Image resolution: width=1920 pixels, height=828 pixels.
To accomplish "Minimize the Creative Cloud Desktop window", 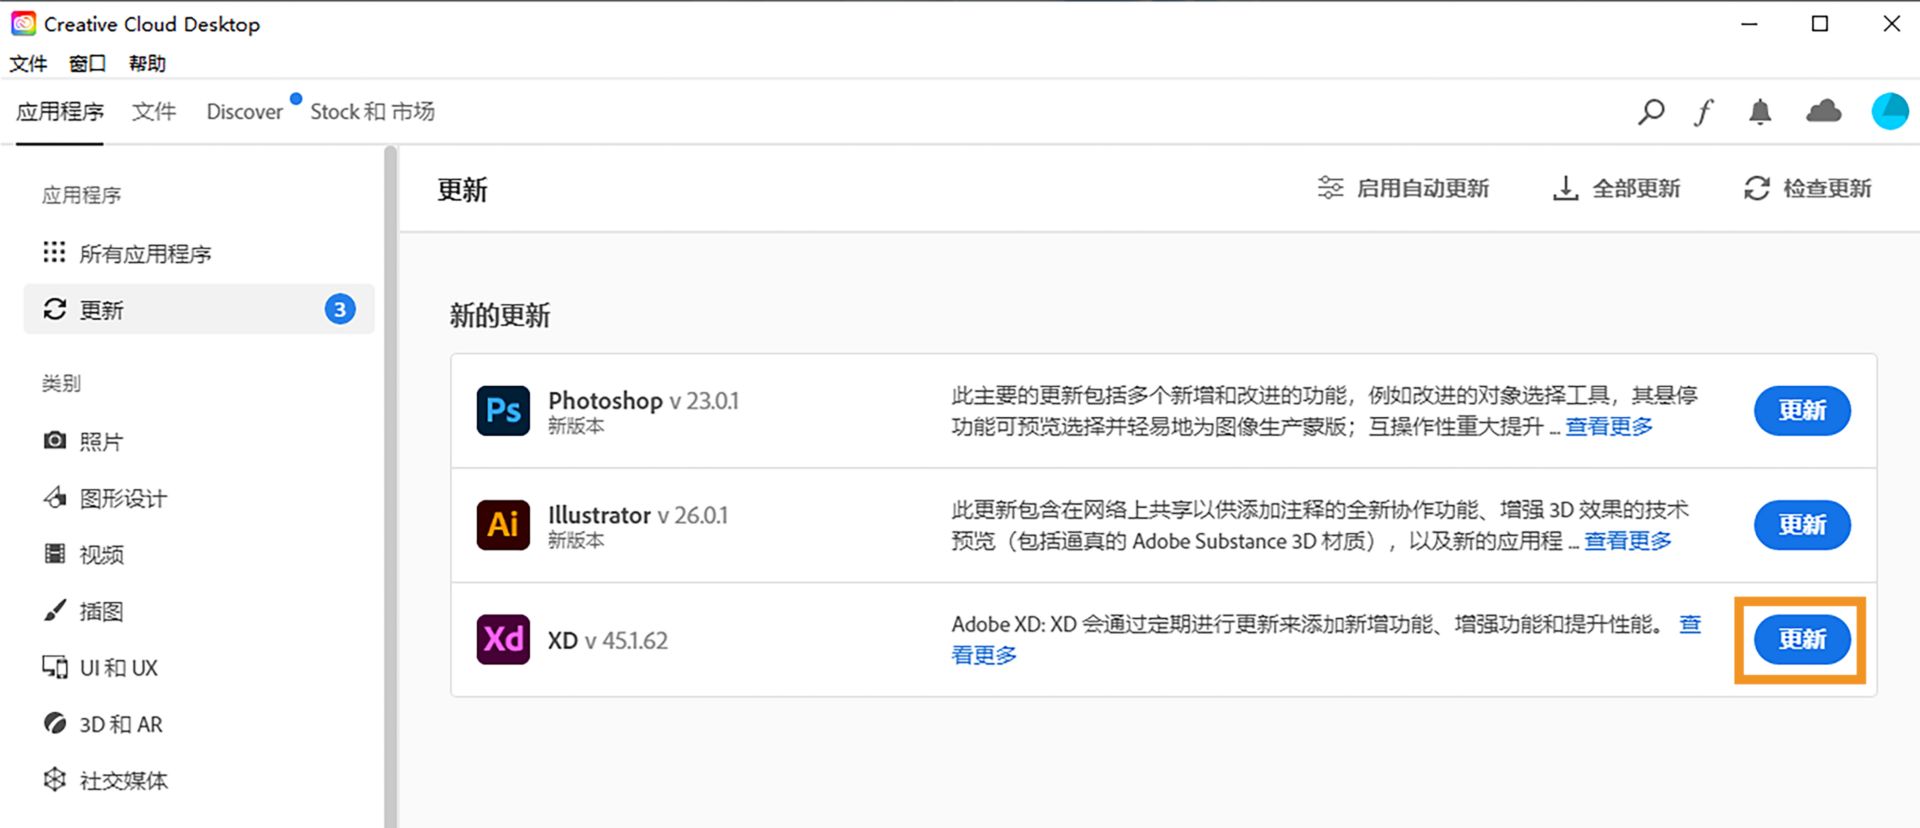I will pos(1749,23).
